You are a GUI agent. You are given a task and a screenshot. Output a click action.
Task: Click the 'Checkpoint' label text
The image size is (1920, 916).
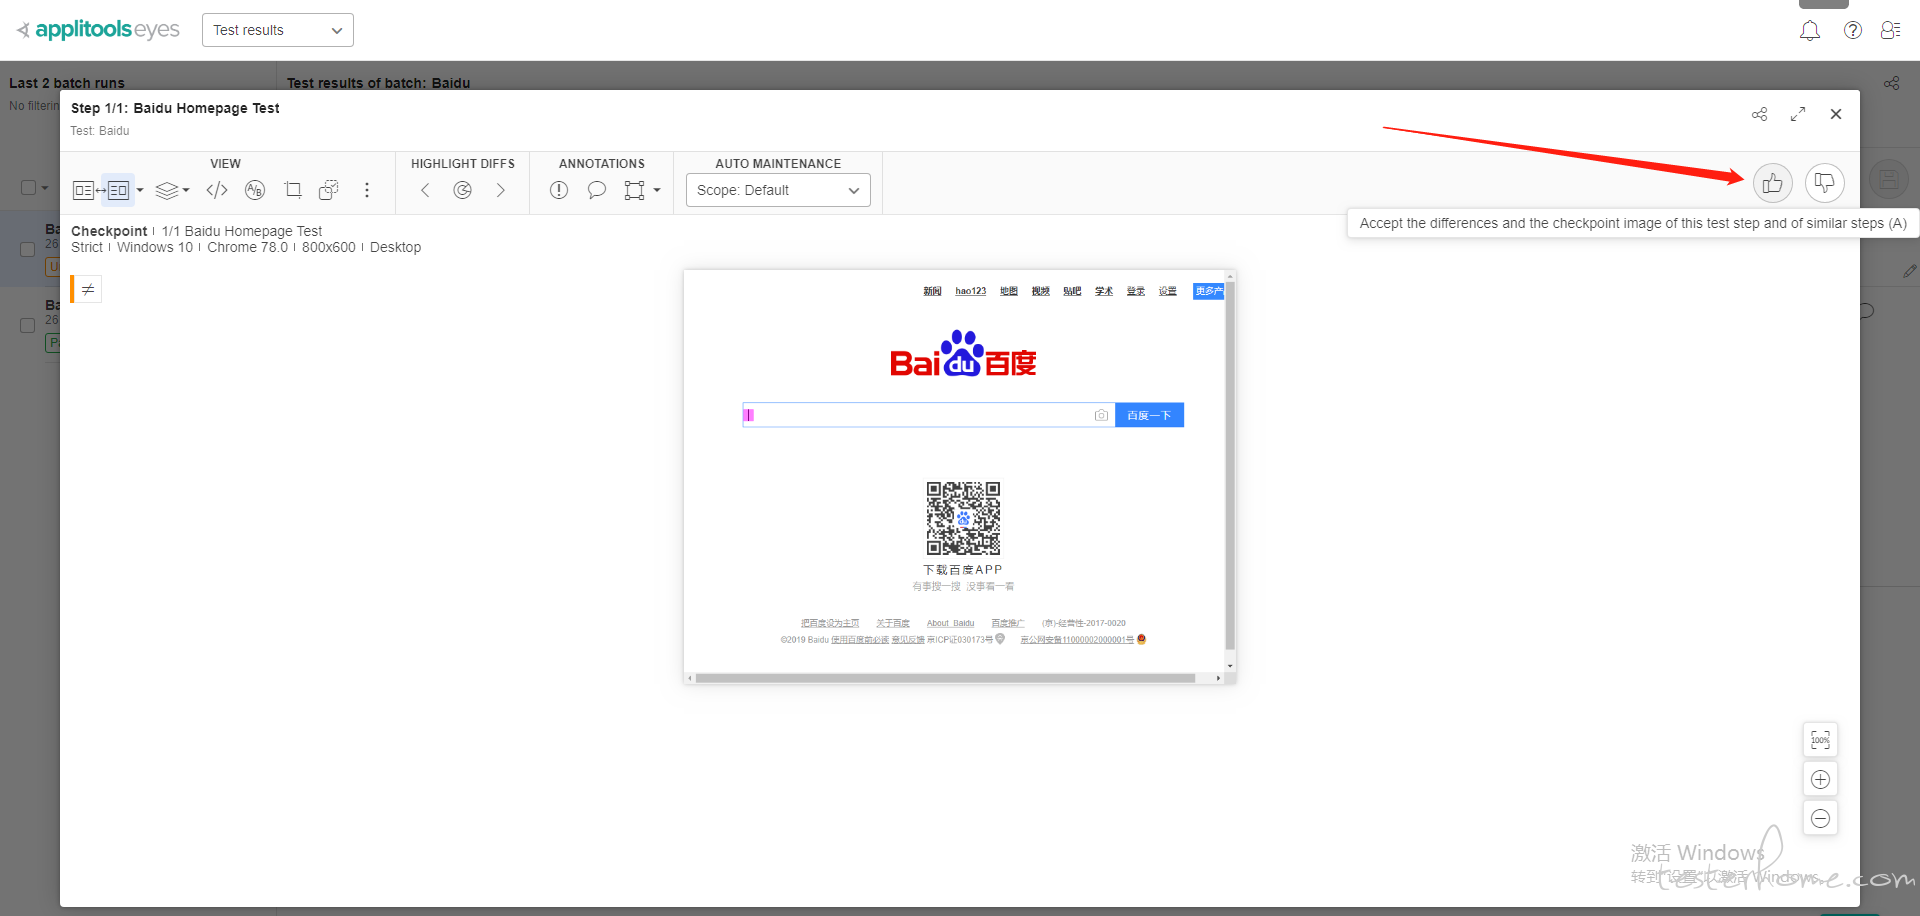pos(109,231)
